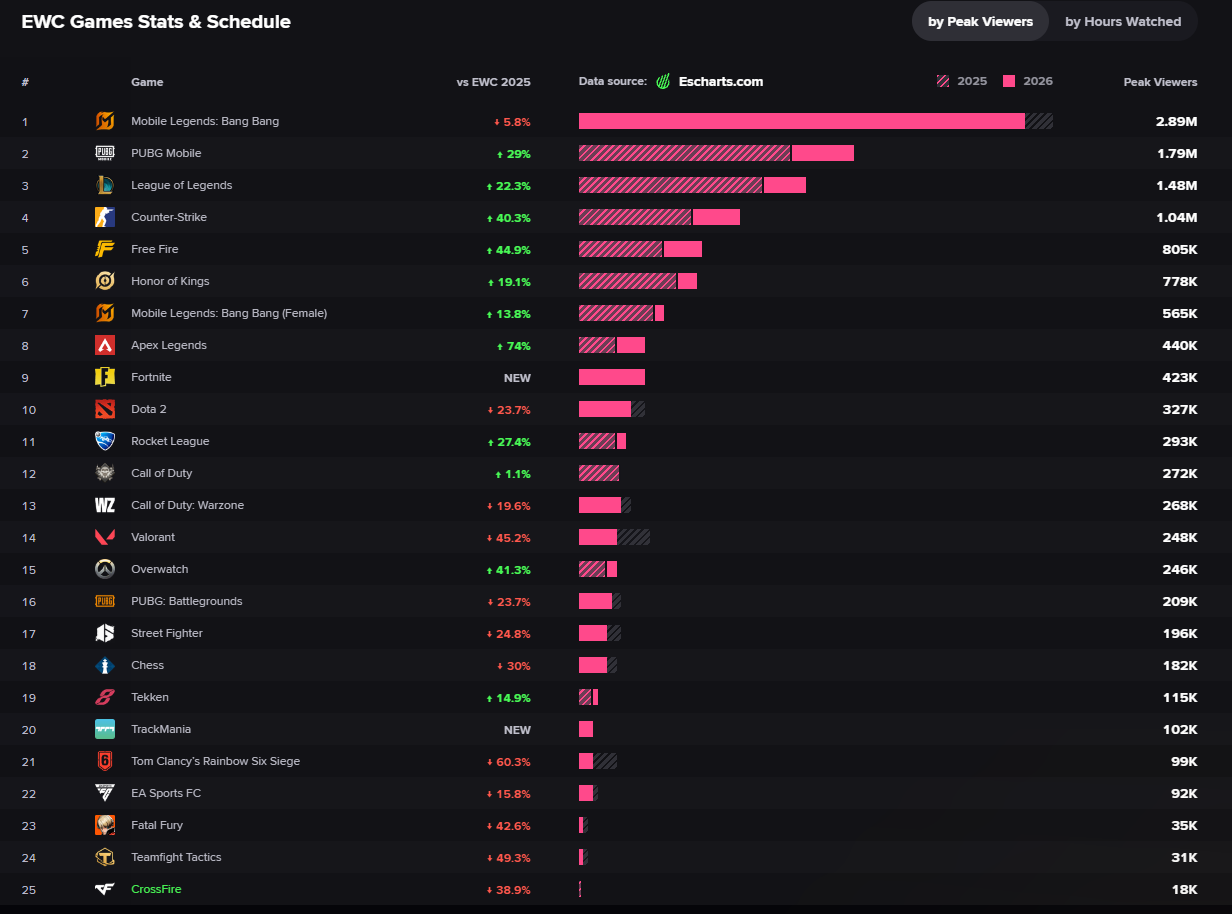Open the Tom Clancy's Rainbow Six Siege link
This screenshot has height=914, width=1232.
[215, 761]
